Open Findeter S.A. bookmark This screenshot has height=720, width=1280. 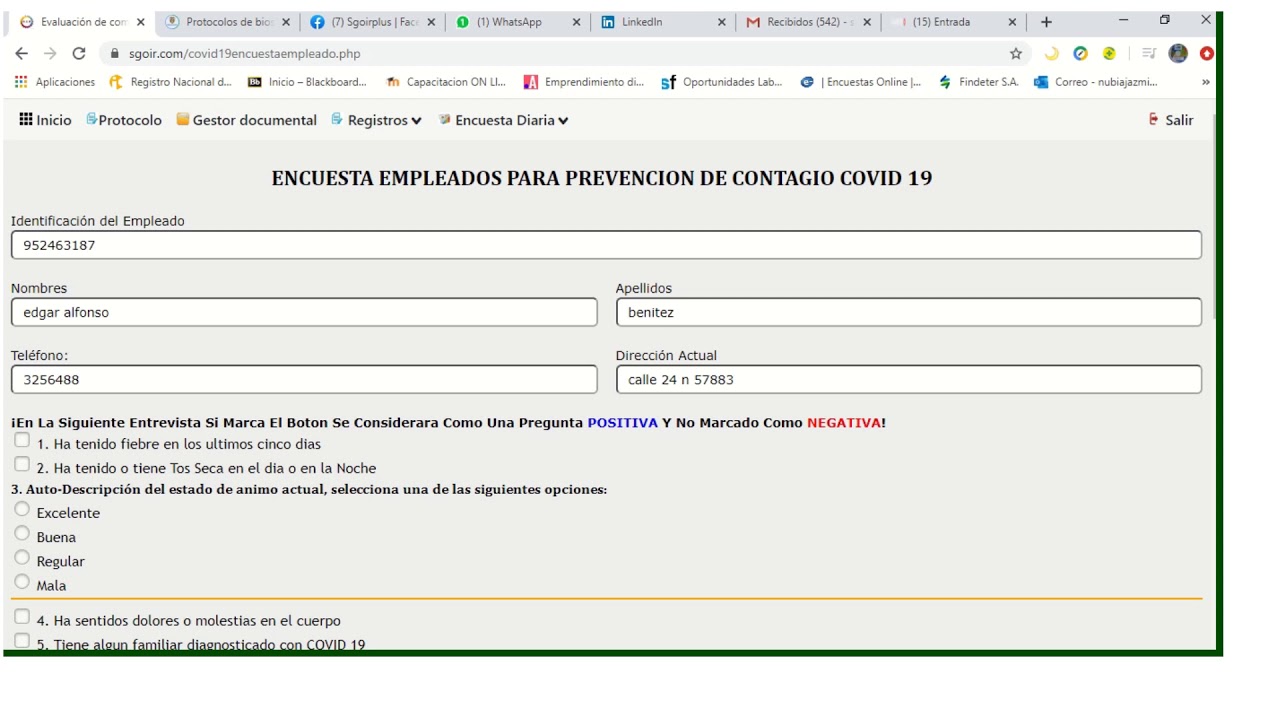[x=979, y=82]
